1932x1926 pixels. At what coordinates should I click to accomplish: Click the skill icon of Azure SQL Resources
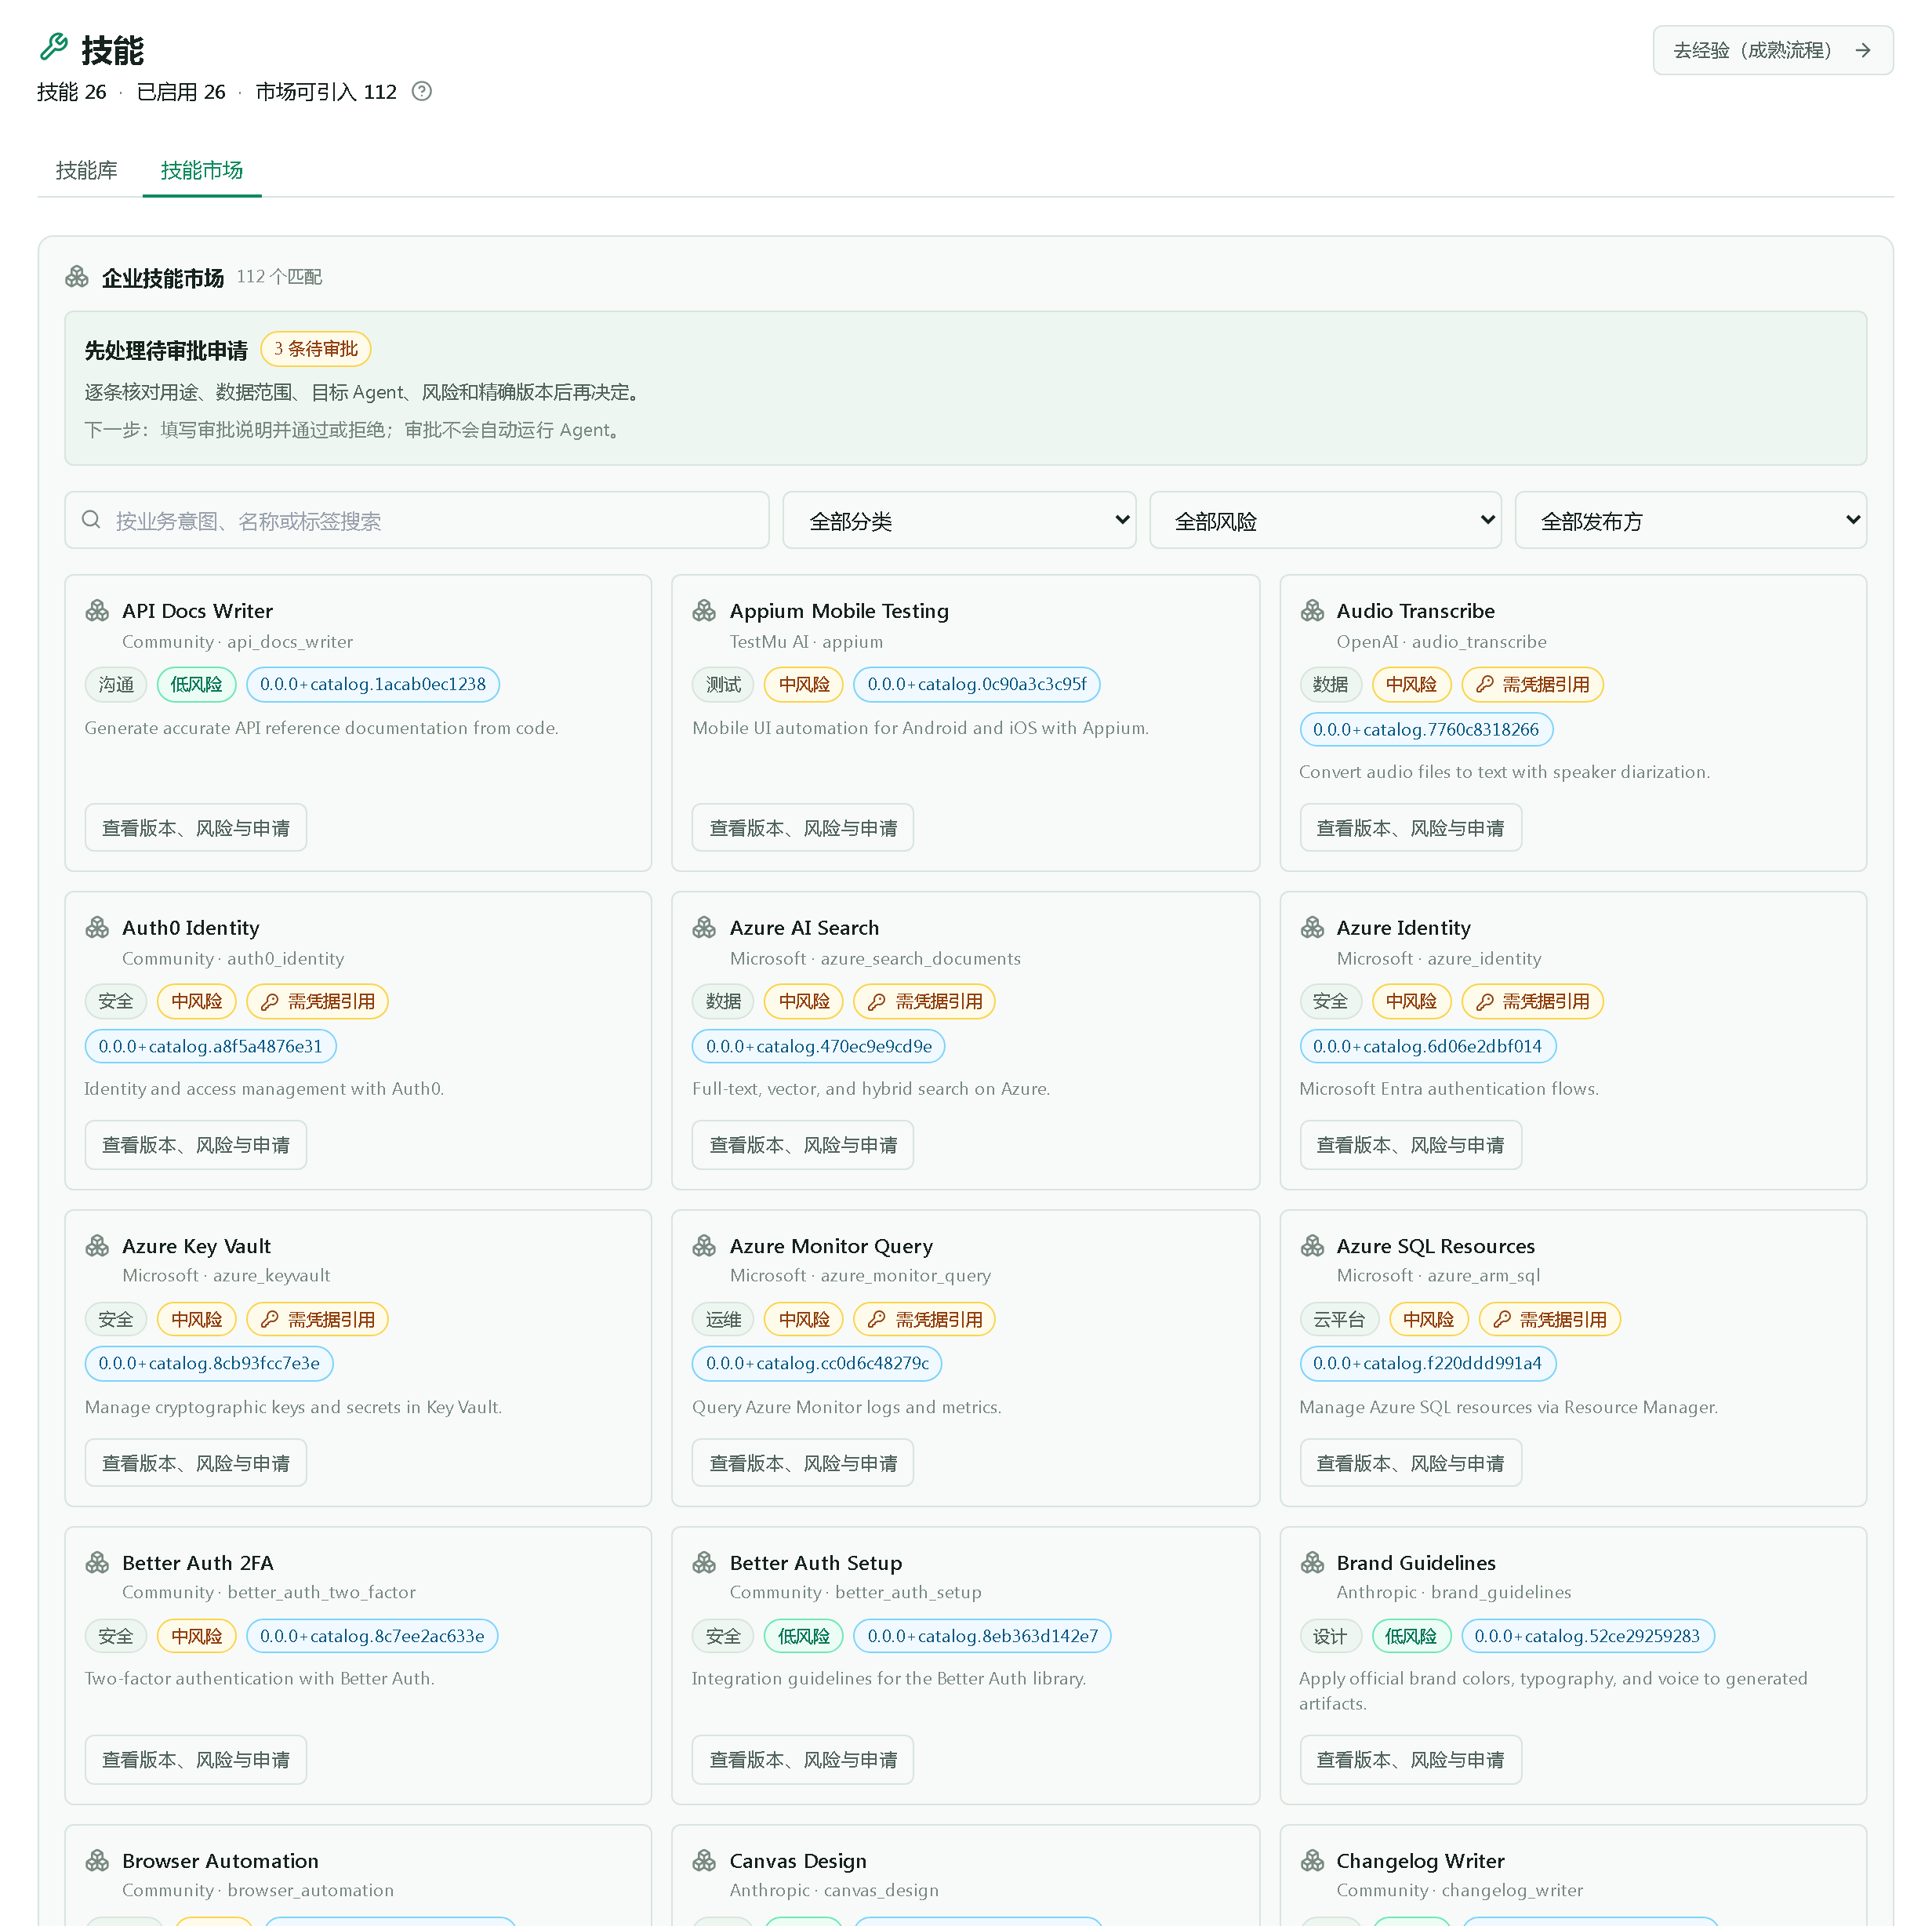(x=1313, y=1246)
